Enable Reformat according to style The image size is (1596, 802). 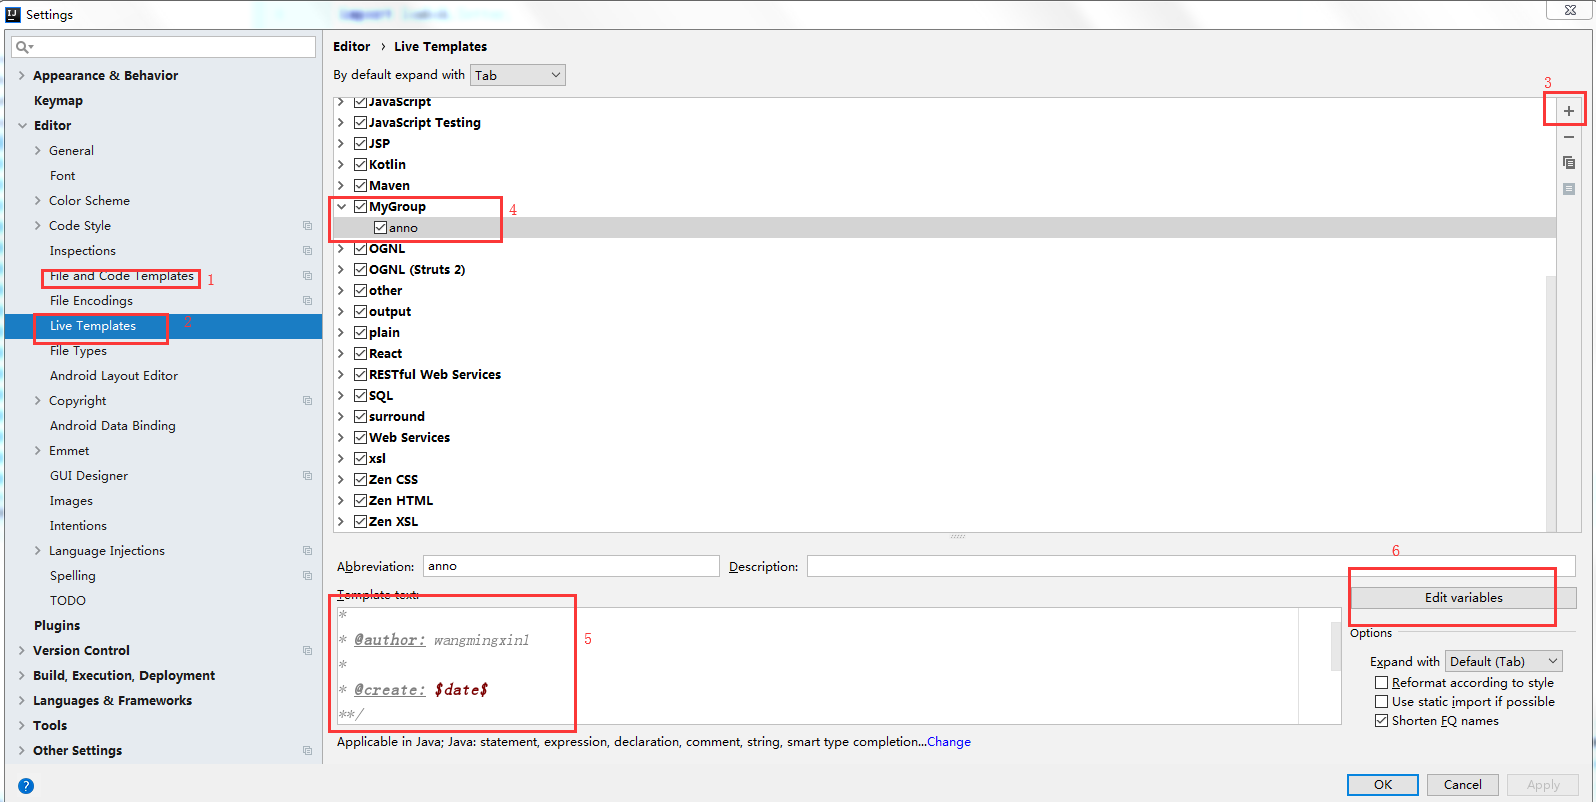click(x=1381, y=683)
